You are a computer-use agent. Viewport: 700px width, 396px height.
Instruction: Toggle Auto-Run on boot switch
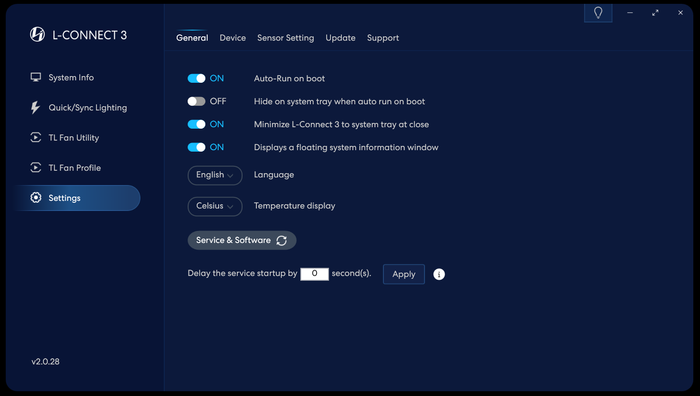[x=196, y=78]
